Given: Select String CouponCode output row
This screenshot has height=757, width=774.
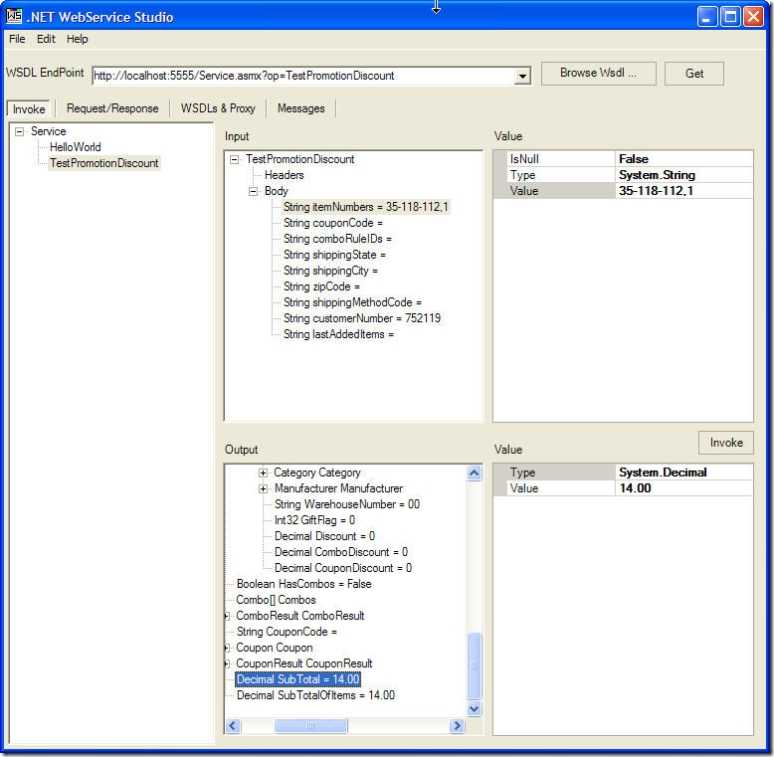Looking at the screenshot, I should pos(286,632).
